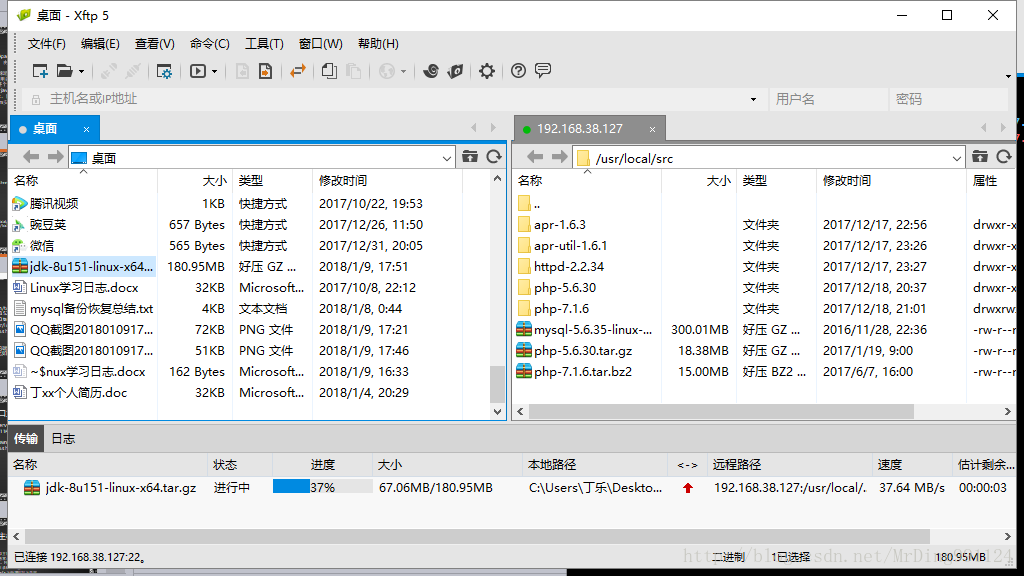Expand the /usr/local/src path dropdown
The width and height of the screenshot is (1024, 576).
point(957,158)
